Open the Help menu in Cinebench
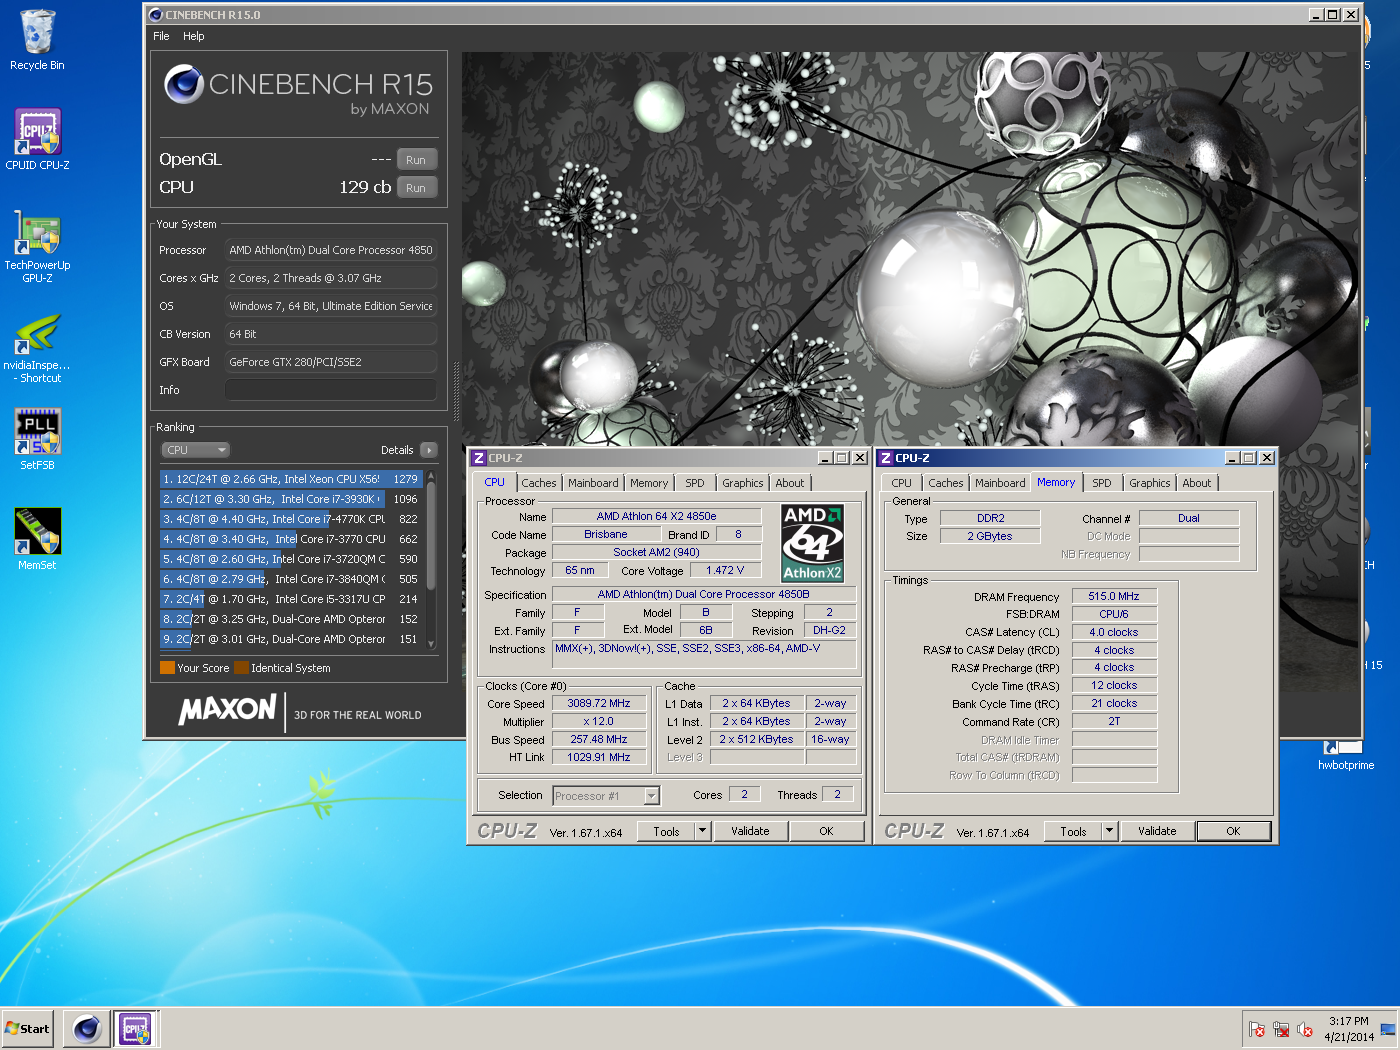The width and height of the screenshot is (1400, 1050). [194, 36]
